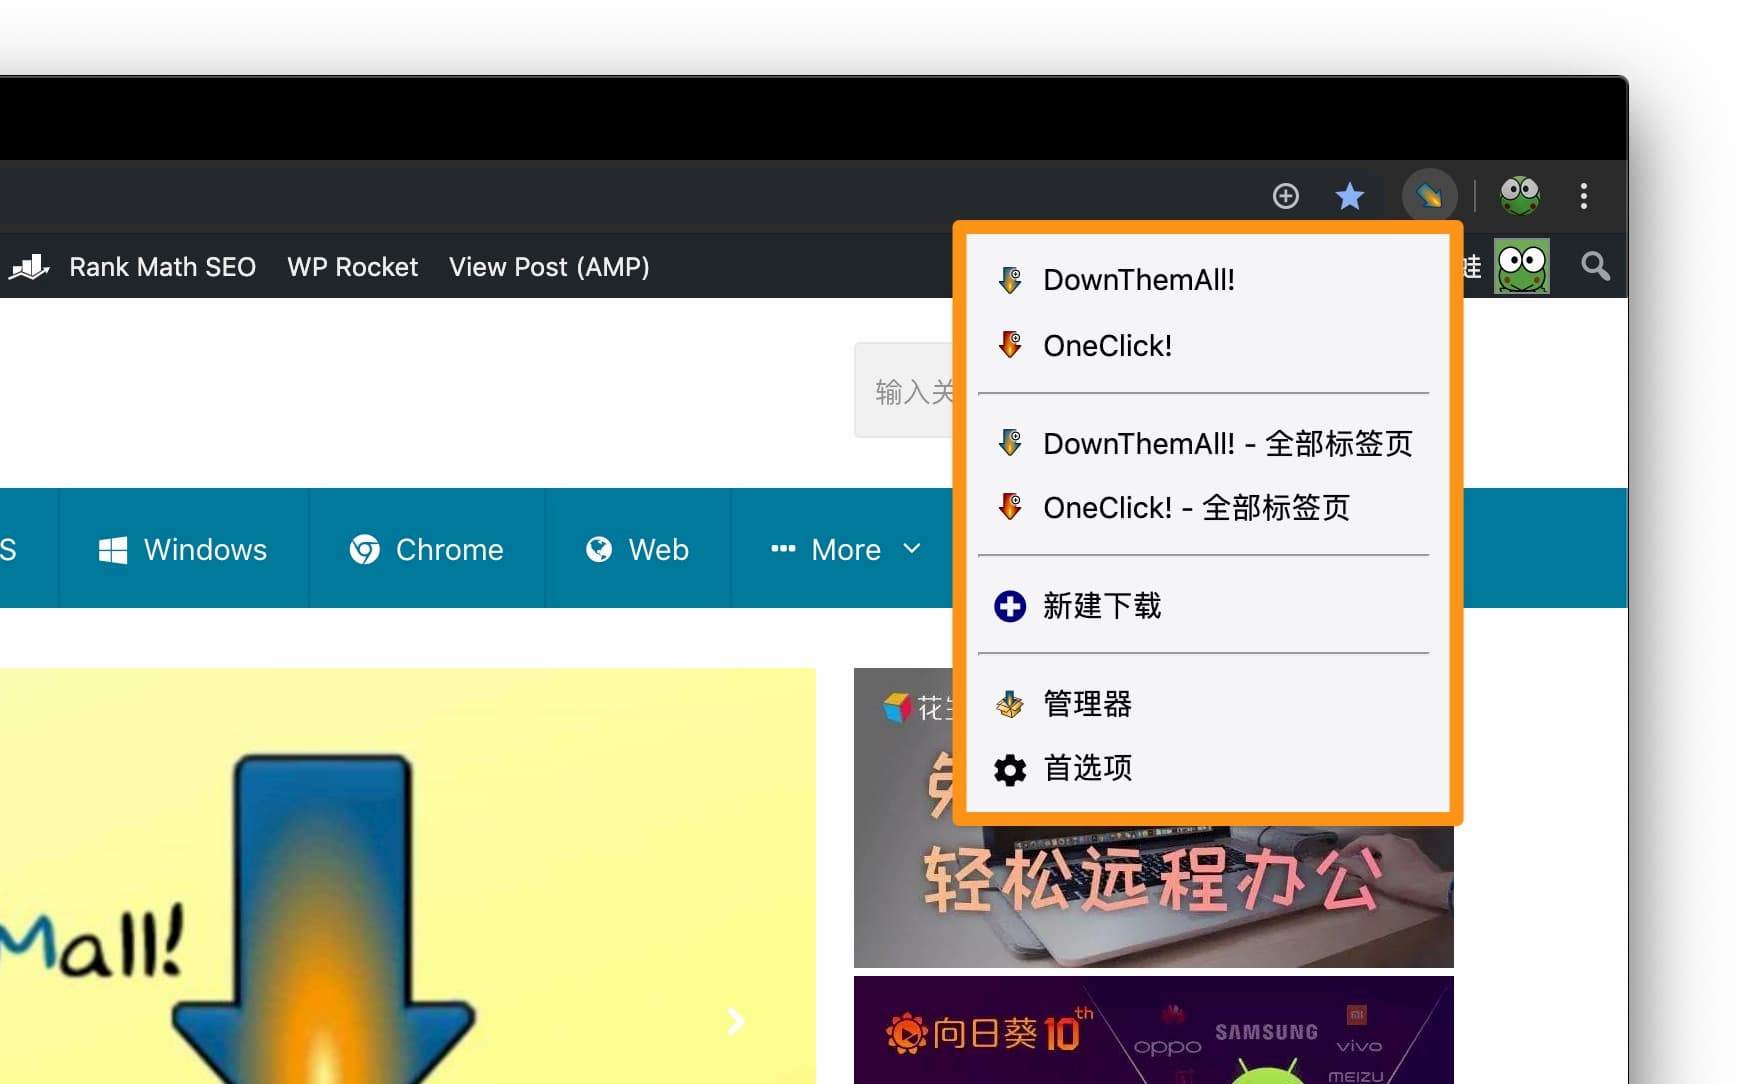Viewport: 1740px width, 1084px height.
Task: Click View Post (AMP) link
Action: (549, 267)
